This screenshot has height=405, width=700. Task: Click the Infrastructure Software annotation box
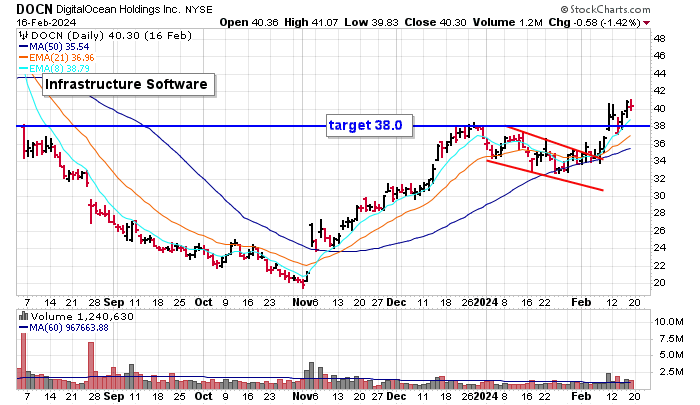[128, 84]
